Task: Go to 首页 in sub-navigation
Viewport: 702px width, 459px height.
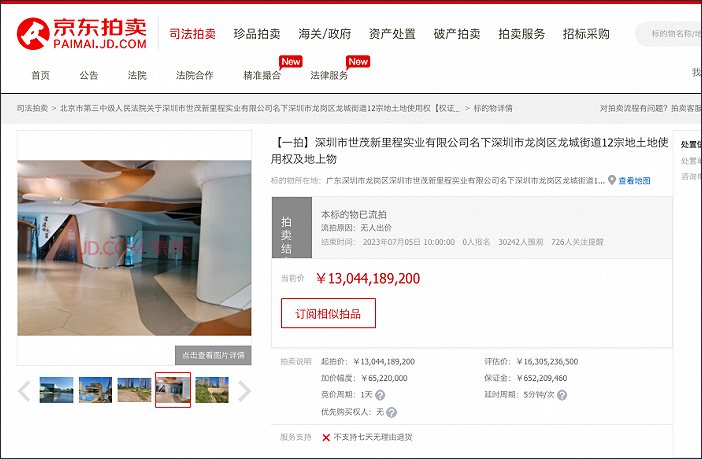Action: [40, 75]
